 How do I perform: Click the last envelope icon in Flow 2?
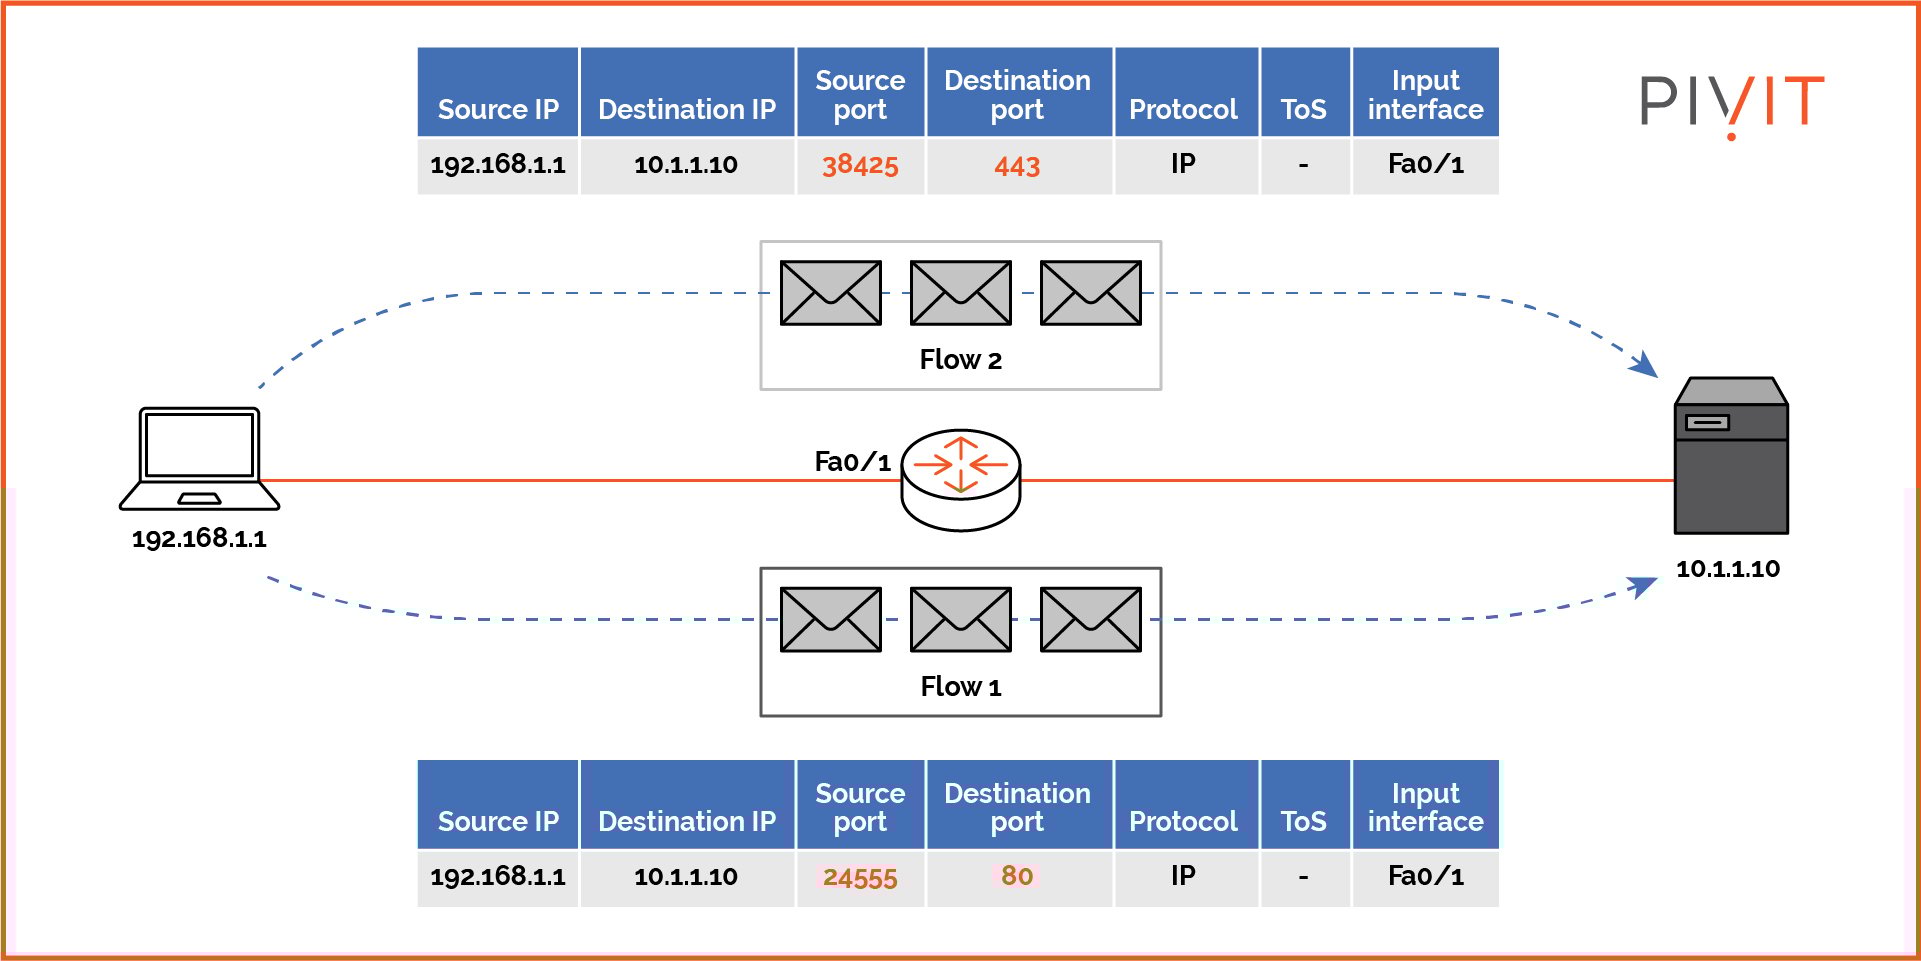coord(1089,292)
